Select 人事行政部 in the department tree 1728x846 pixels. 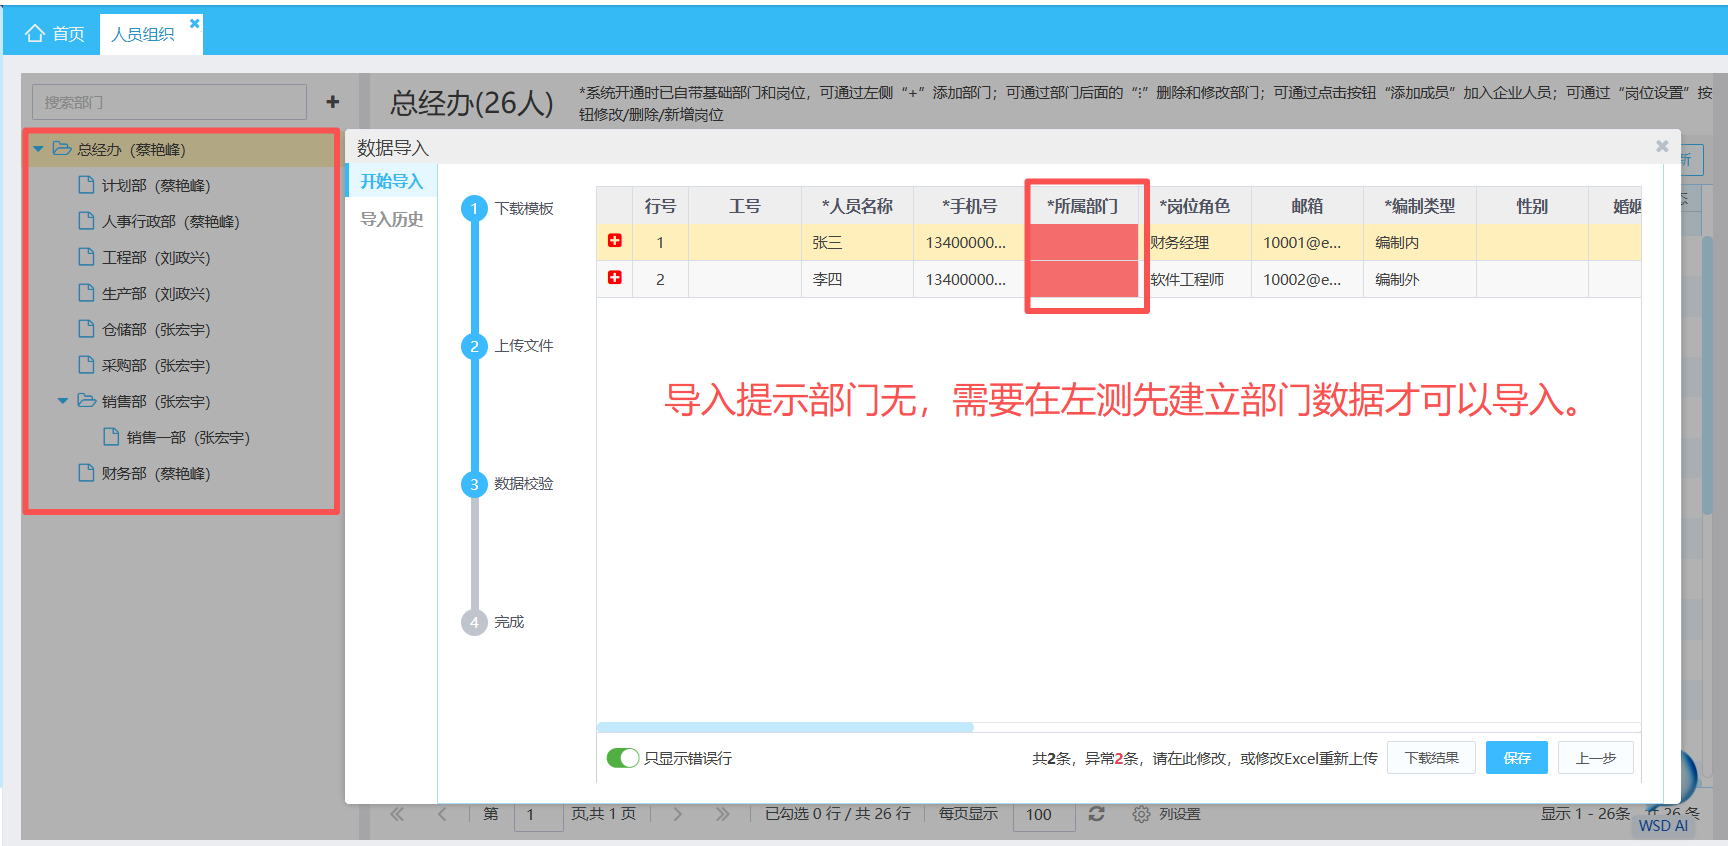(x=170, y=221)
